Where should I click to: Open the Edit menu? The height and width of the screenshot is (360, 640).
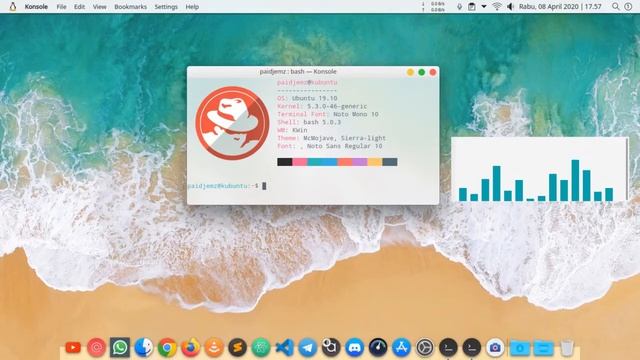(x=79, y=7)
